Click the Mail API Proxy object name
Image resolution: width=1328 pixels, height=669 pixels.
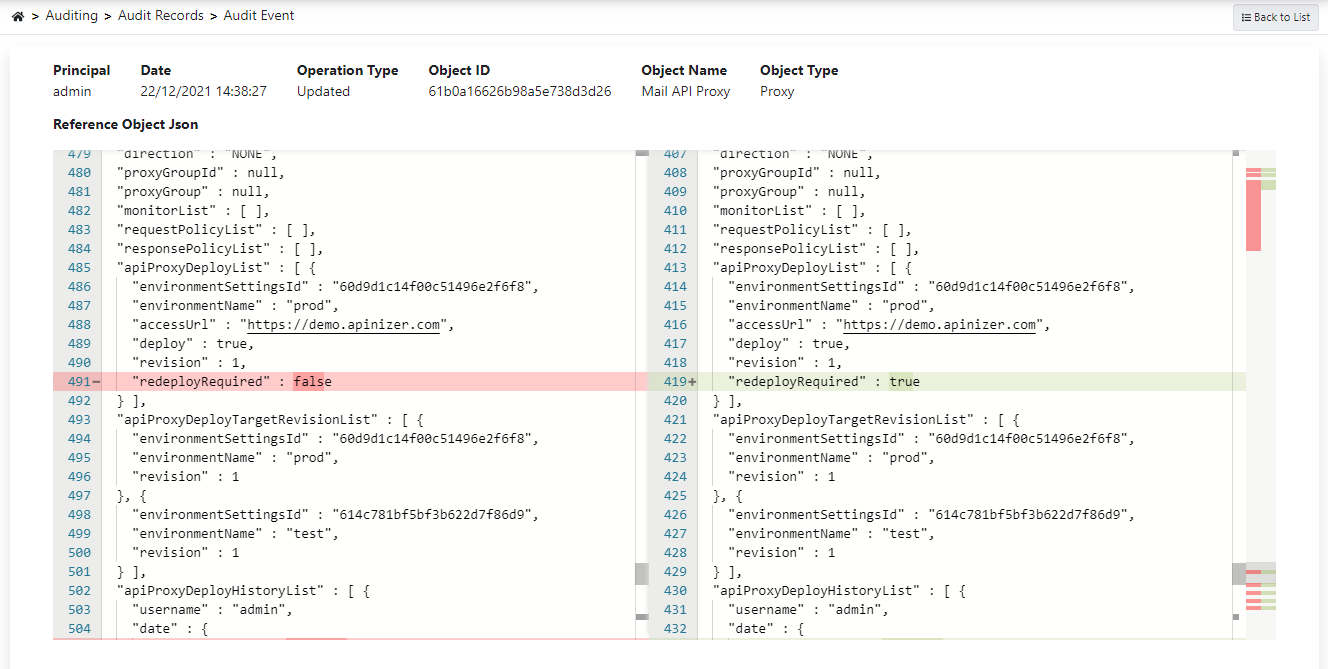point(685,92)
